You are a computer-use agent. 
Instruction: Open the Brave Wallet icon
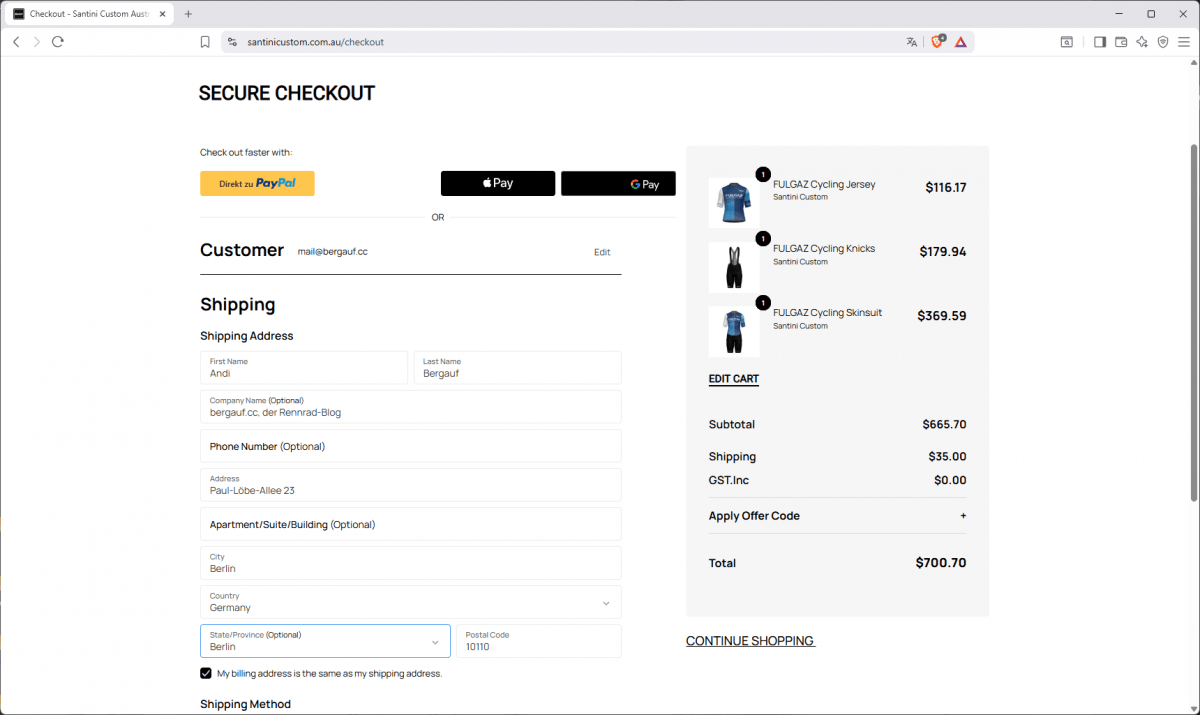(1121, 42)
